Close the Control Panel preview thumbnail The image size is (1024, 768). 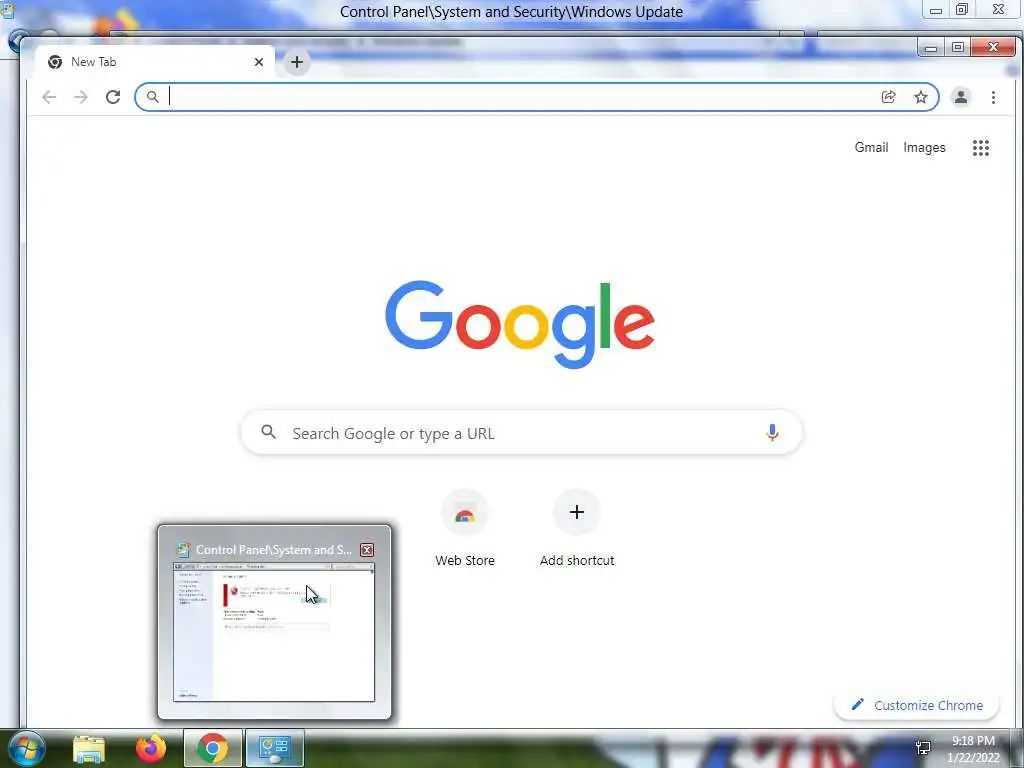pos(367,550)
